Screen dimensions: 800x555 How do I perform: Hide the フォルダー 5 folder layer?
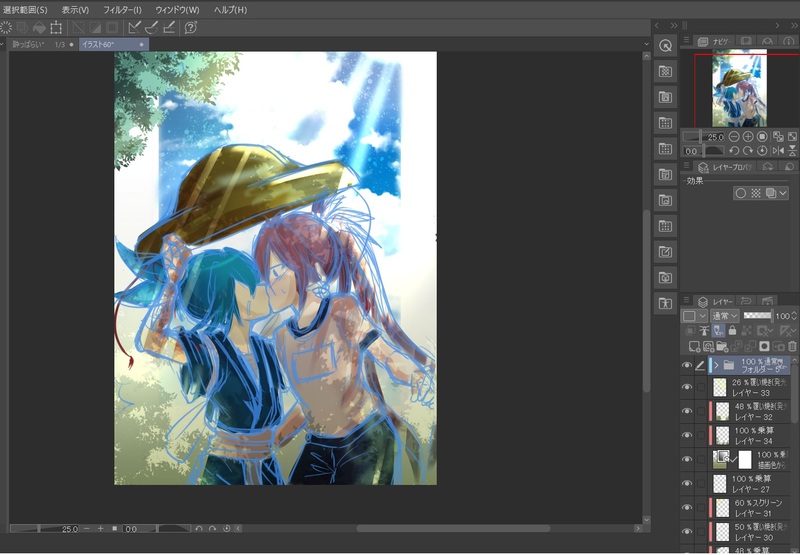[x=687, y=365]
